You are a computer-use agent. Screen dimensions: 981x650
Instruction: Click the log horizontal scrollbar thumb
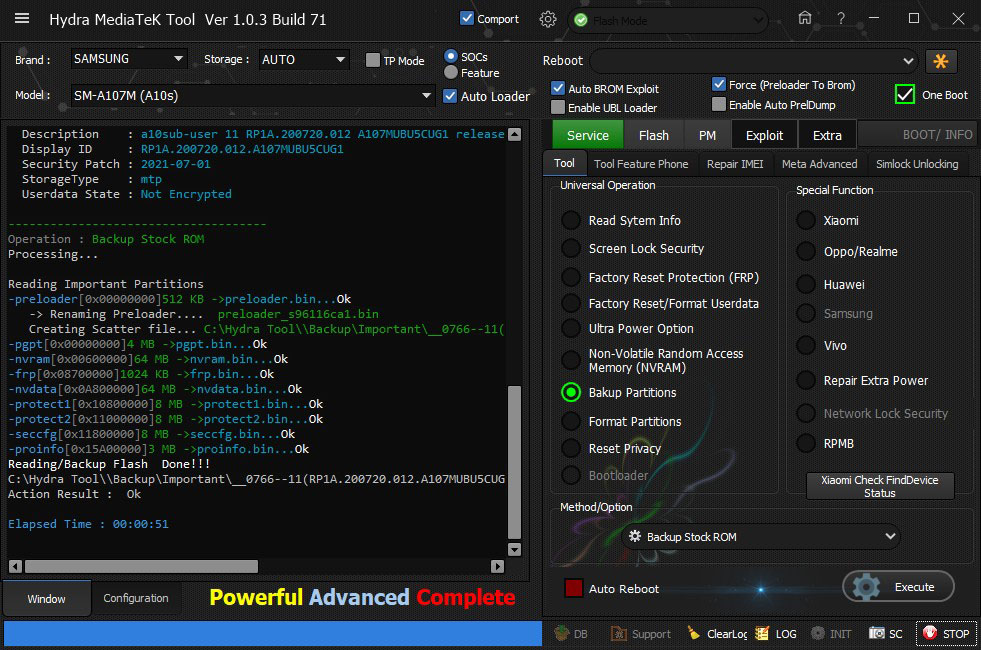141,566
